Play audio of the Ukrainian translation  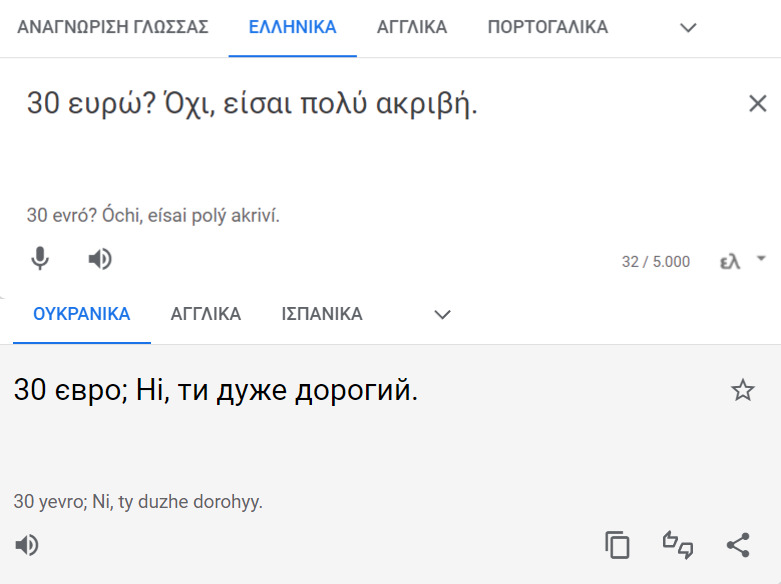pos(27,545)
